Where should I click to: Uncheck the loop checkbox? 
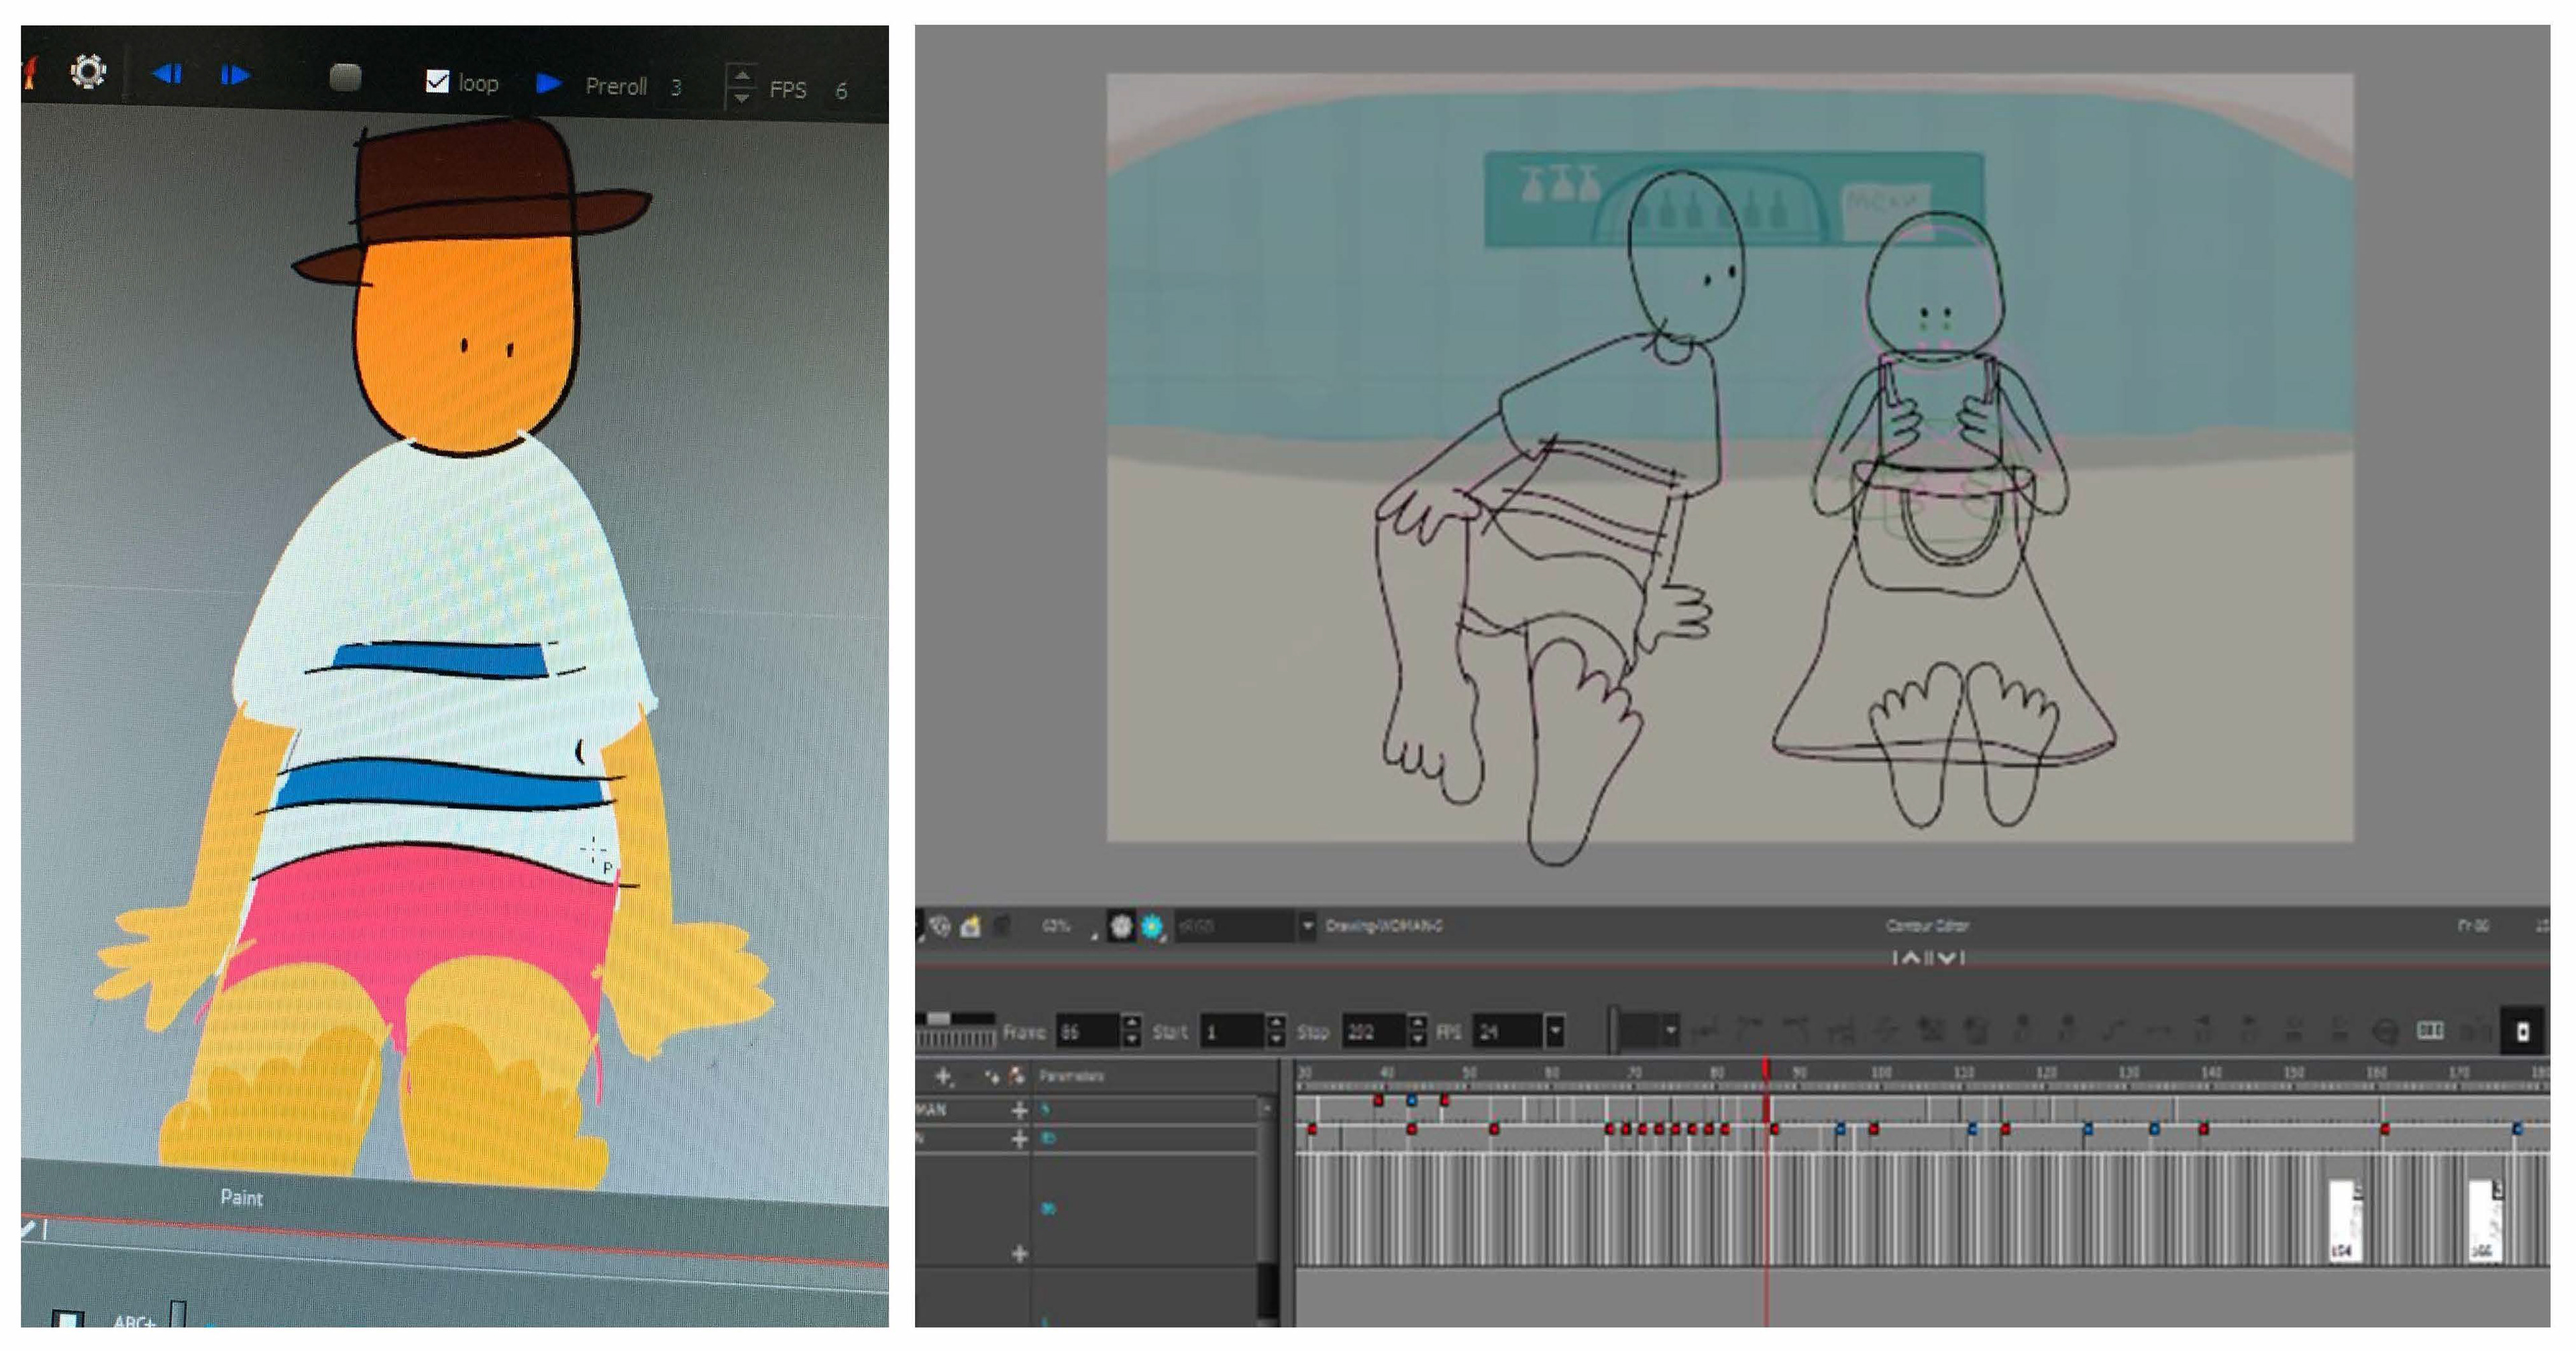437,81
